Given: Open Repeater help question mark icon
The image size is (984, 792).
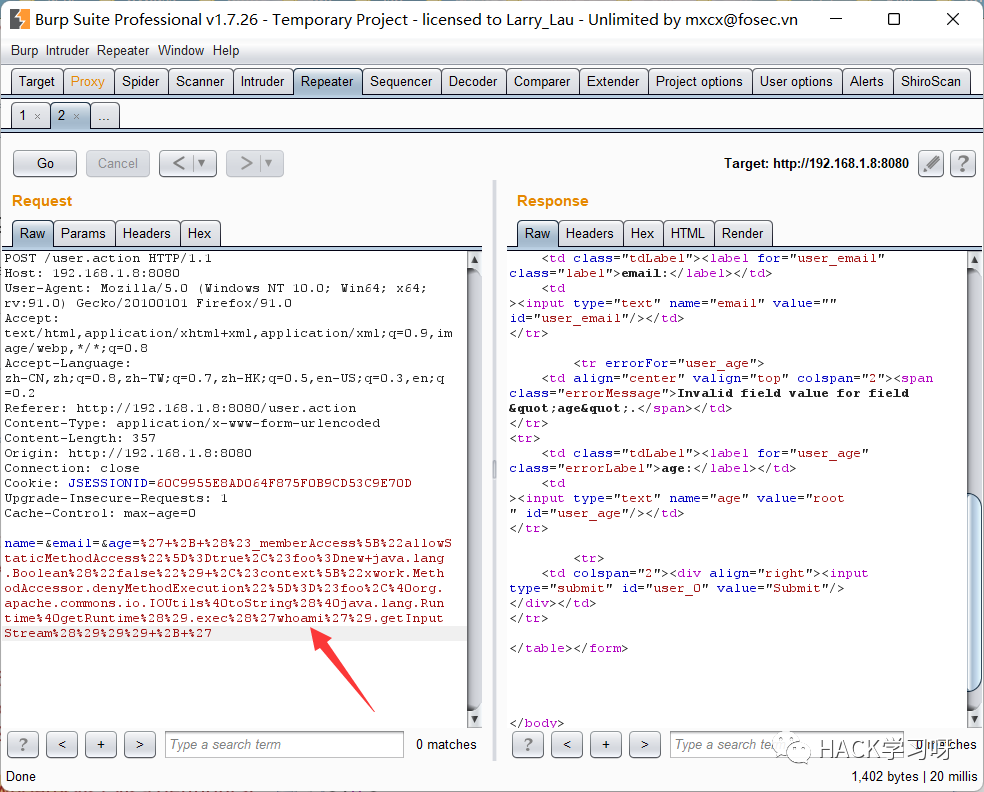Looking at the screenshot, I should click(x=963, y=164).
